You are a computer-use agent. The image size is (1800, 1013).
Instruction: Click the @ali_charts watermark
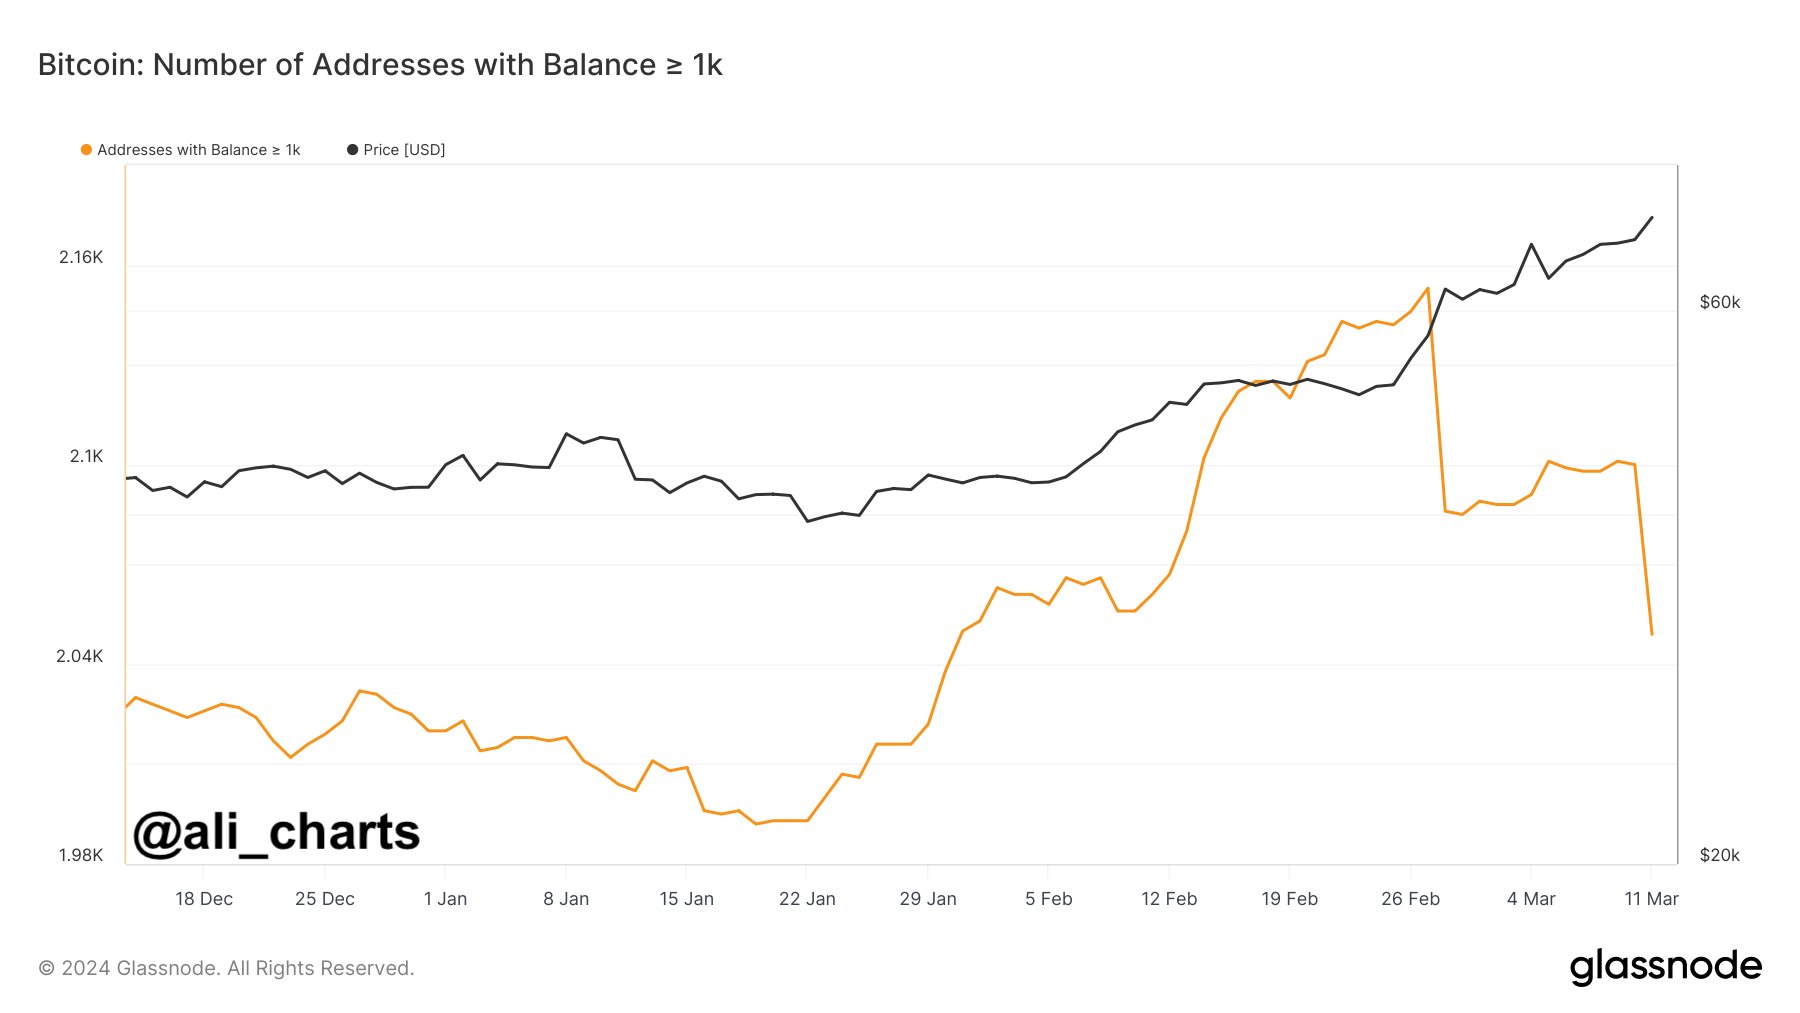[276, 832]
